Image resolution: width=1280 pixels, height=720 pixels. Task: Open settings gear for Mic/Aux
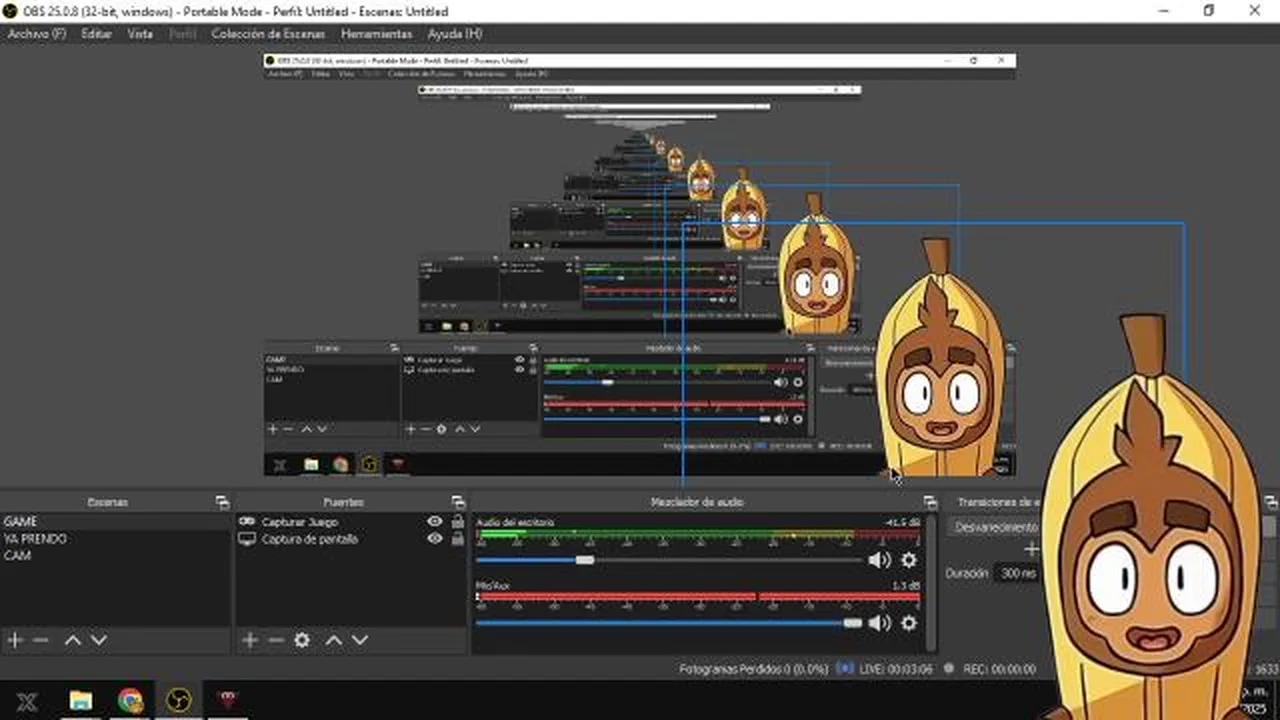tap(908, 623)
